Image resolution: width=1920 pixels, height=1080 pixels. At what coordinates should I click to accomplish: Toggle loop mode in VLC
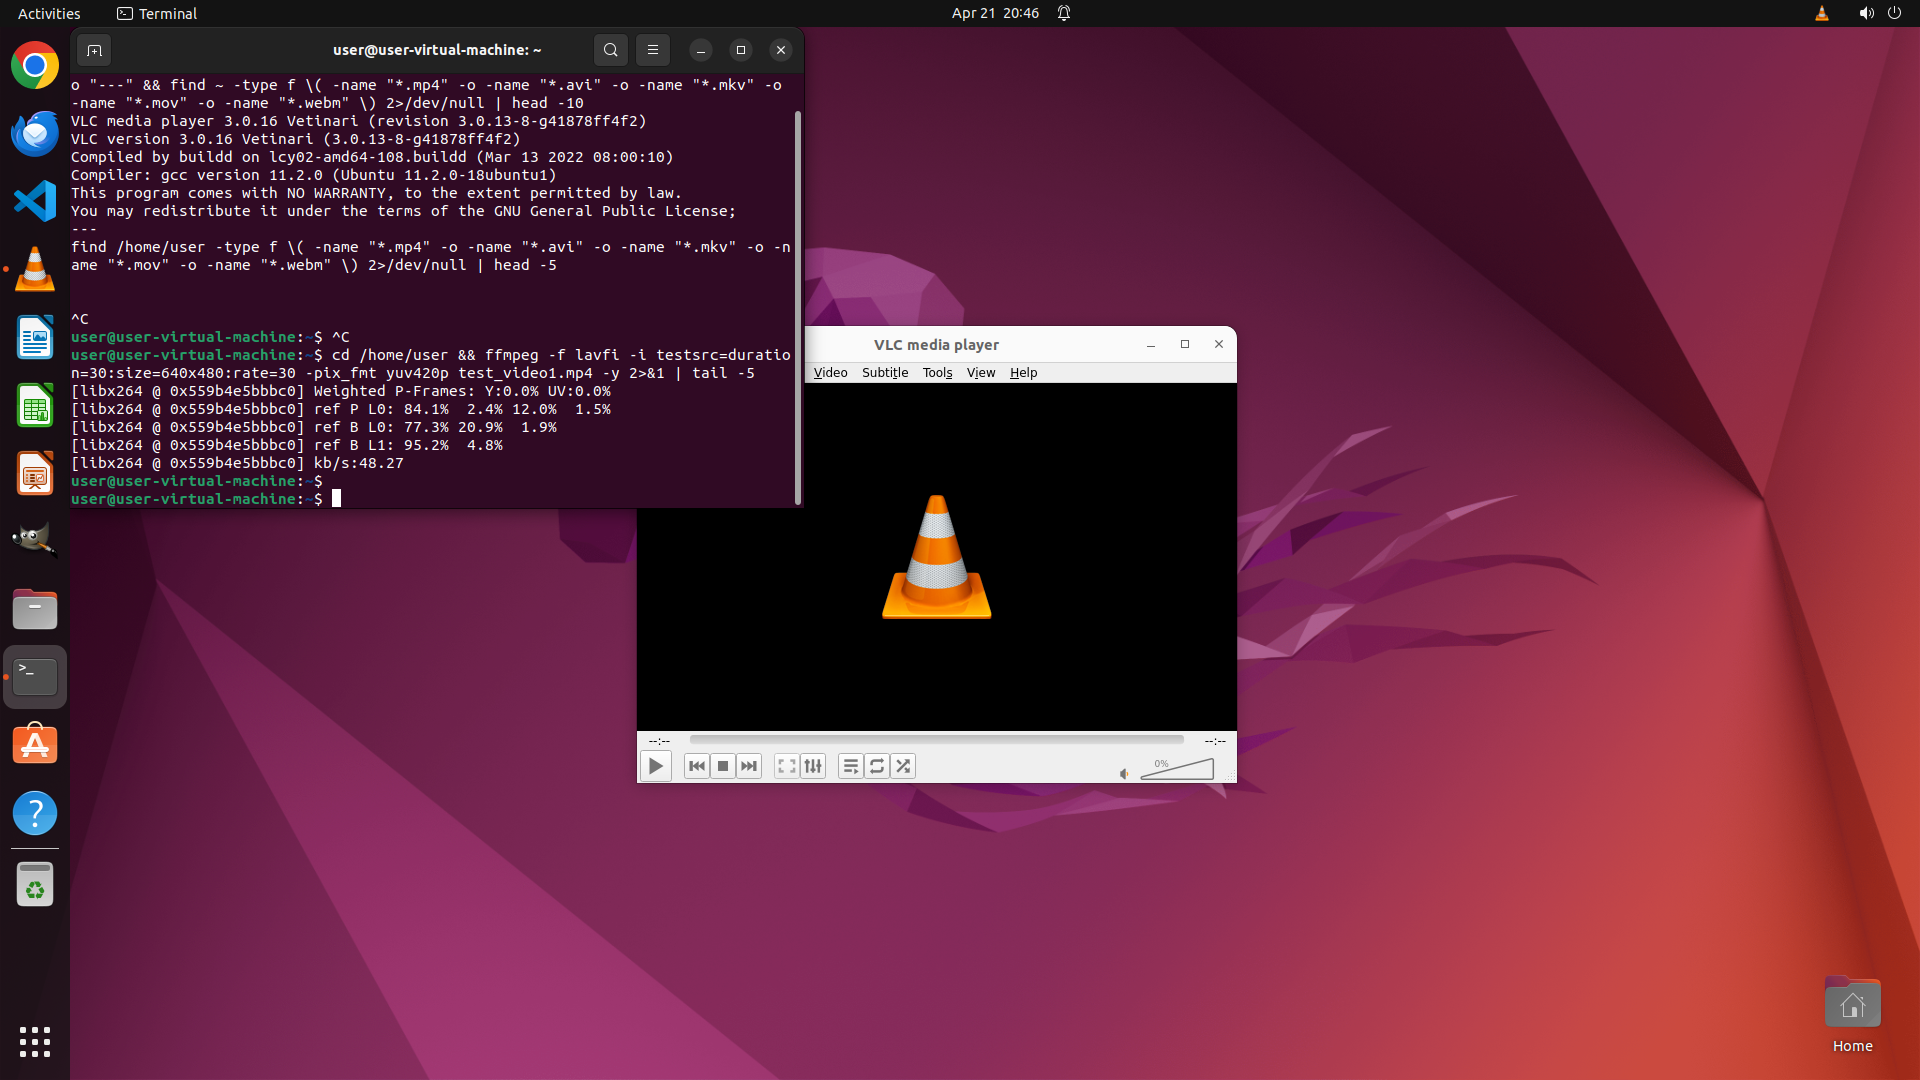[x=877, y=766]
